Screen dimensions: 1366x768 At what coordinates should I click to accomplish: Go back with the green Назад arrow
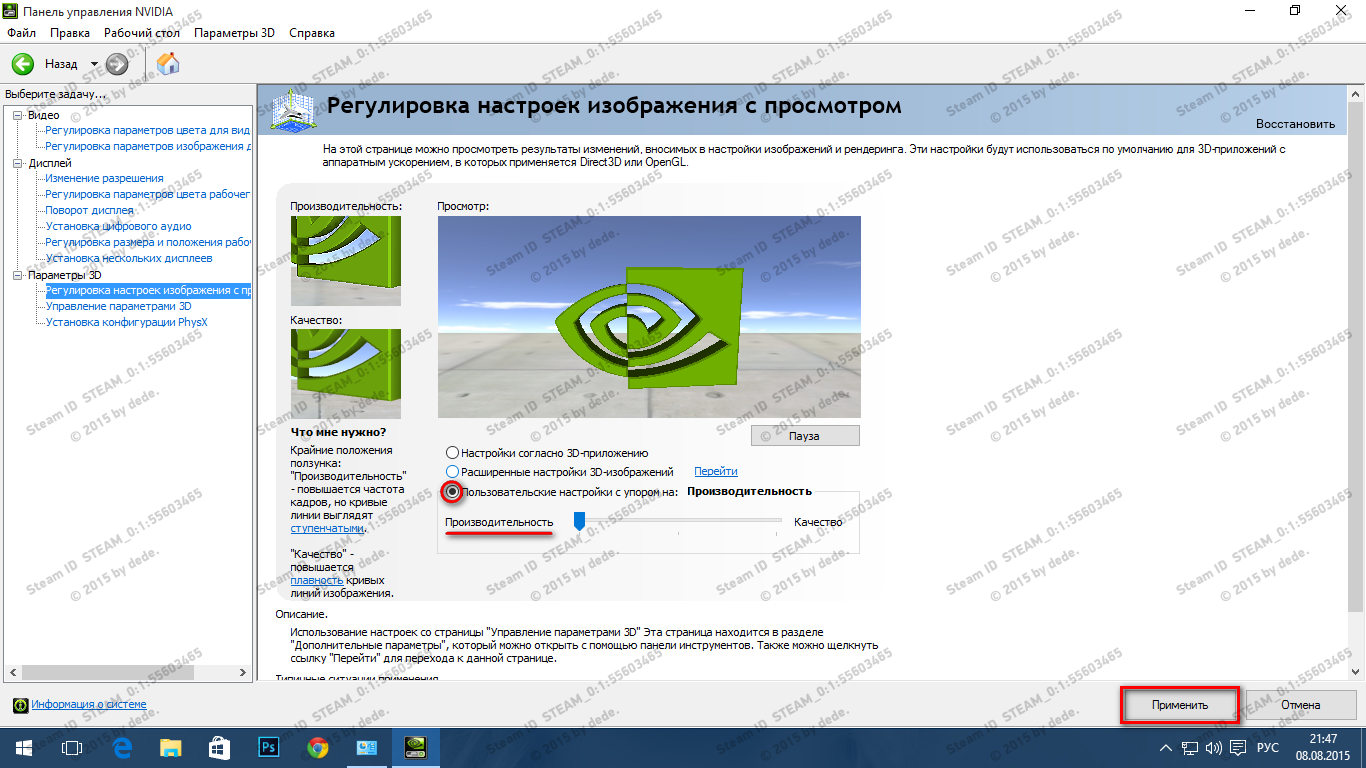[x=22, y=64]
